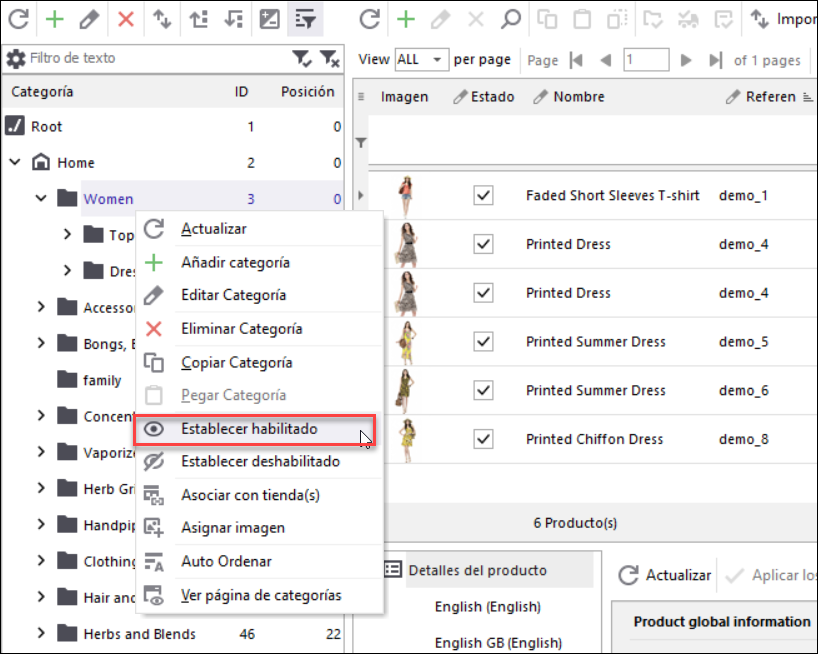Viewport: 818px width, 654px height.
Task: Collapse the Women category node
Action: [x=41, y=198]
